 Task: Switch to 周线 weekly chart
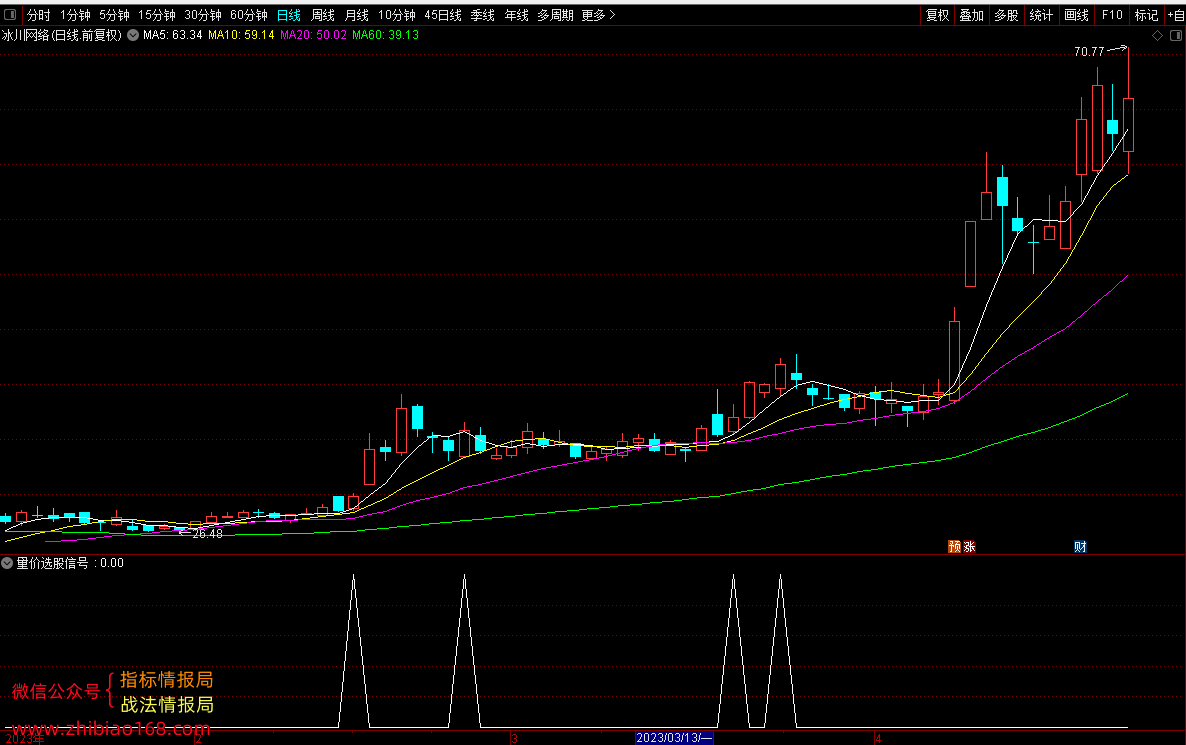pos(323,15)
